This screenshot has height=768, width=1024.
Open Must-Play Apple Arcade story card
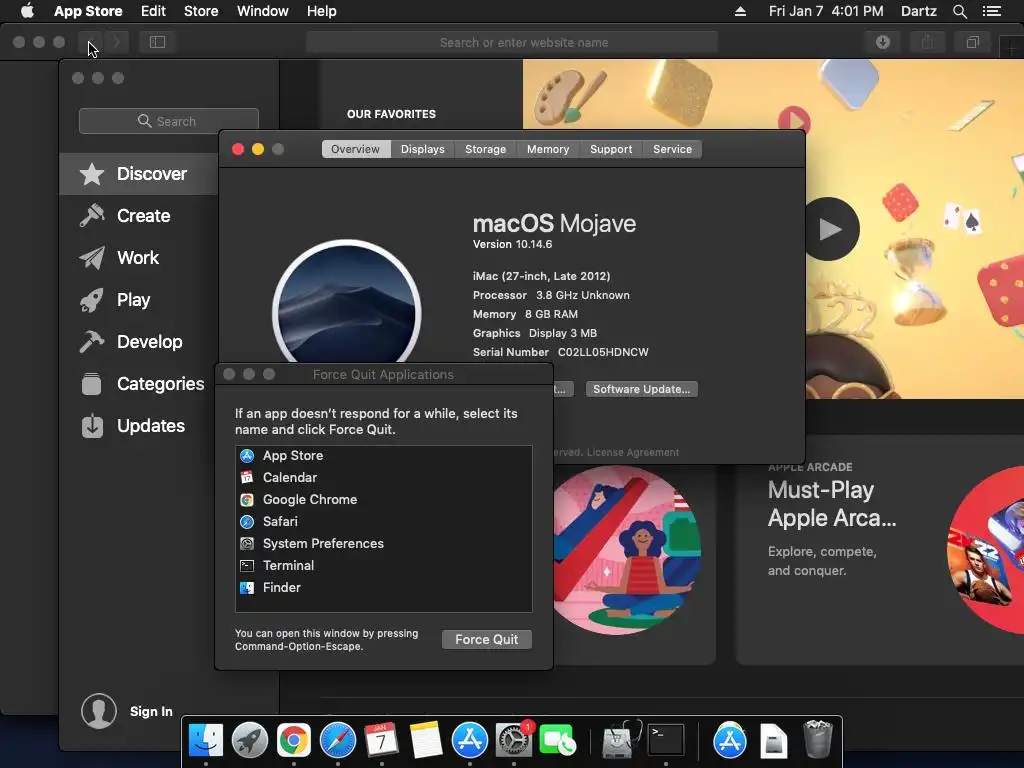point(879,549)
